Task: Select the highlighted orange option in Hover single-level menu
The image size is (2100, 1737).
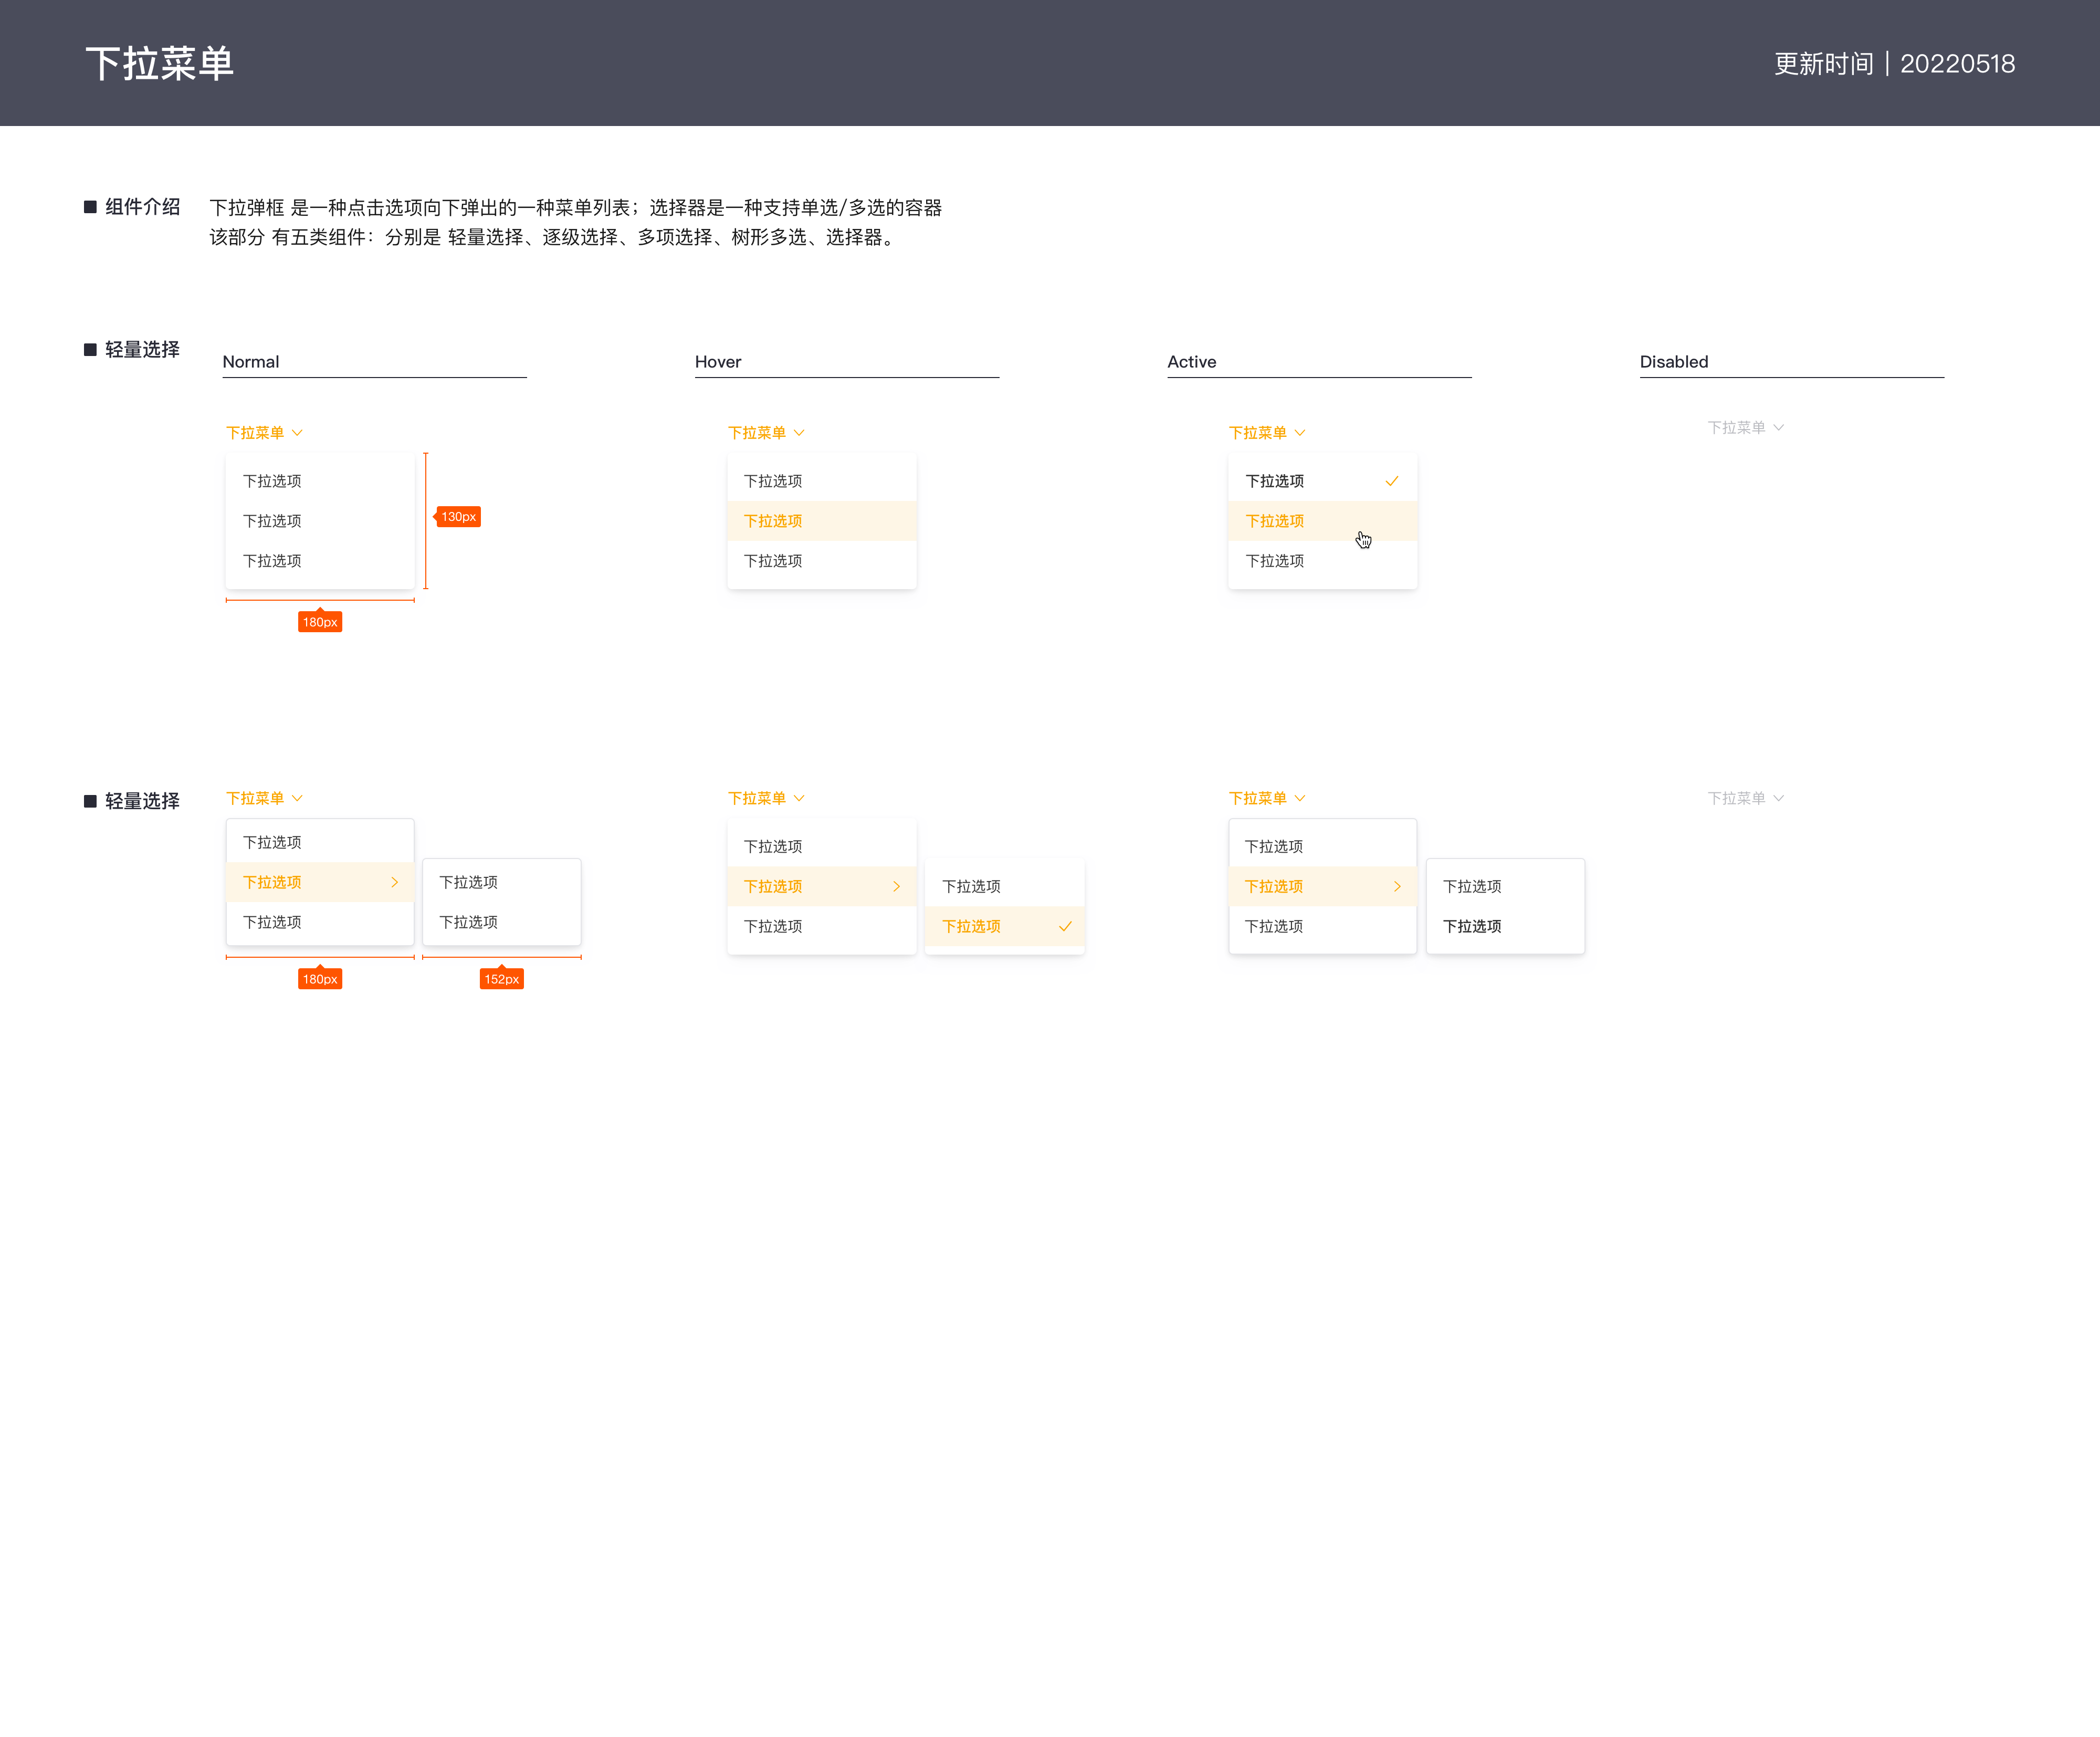Action: 822,521
